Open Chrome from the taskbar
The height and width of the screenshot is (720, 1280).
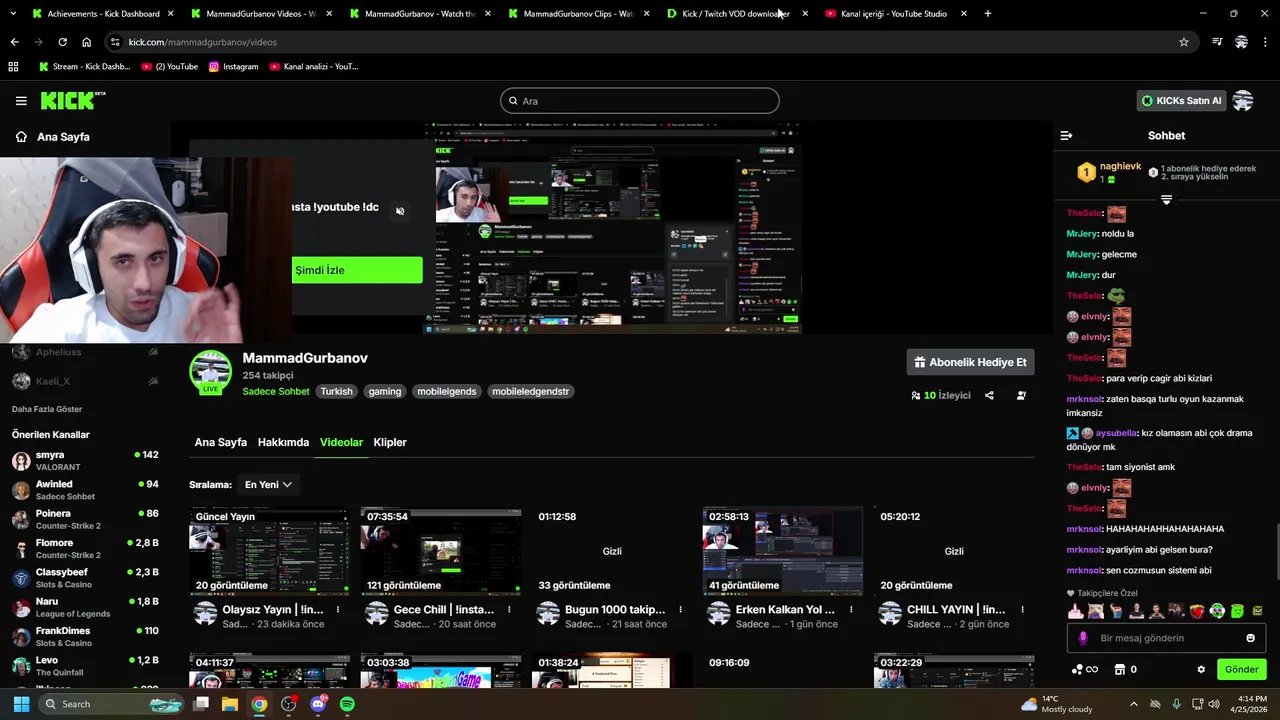point(259,704)
